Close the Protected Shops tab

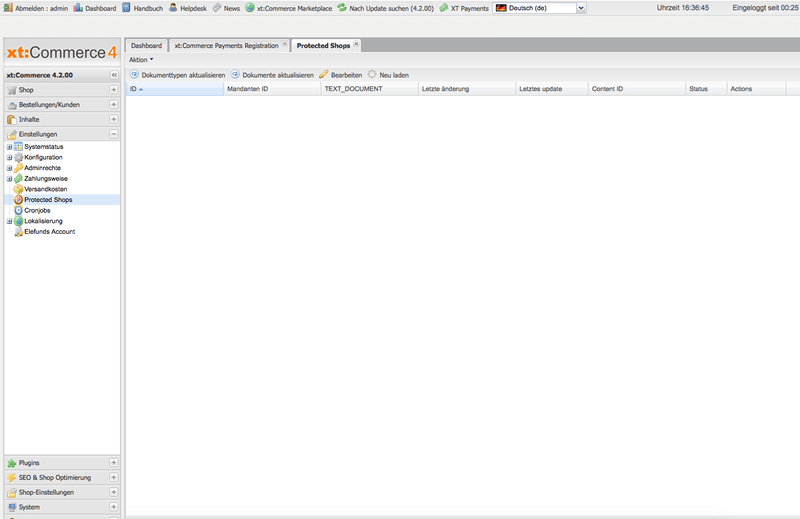pos(356,44)
